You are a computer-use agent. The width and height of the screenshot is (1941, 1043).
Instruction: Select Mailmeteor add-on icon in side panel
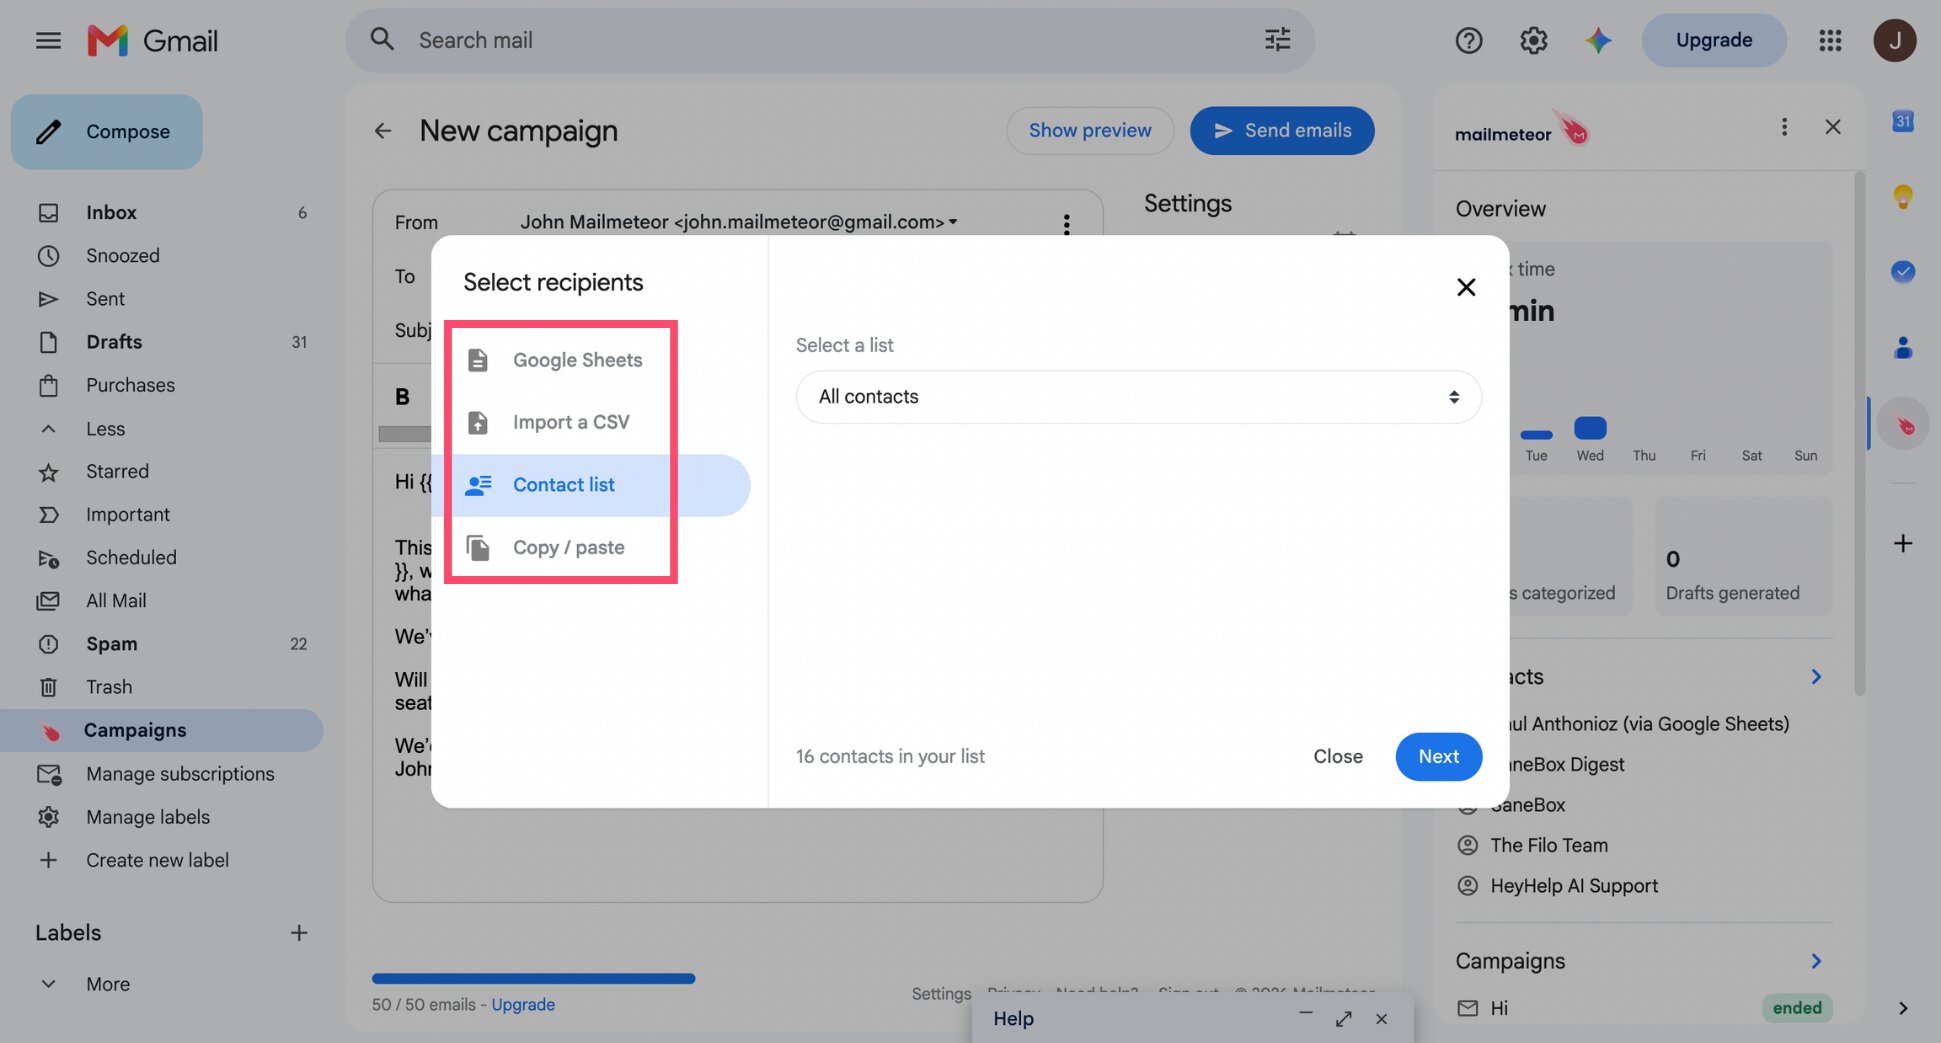(x=1903, y=424)
